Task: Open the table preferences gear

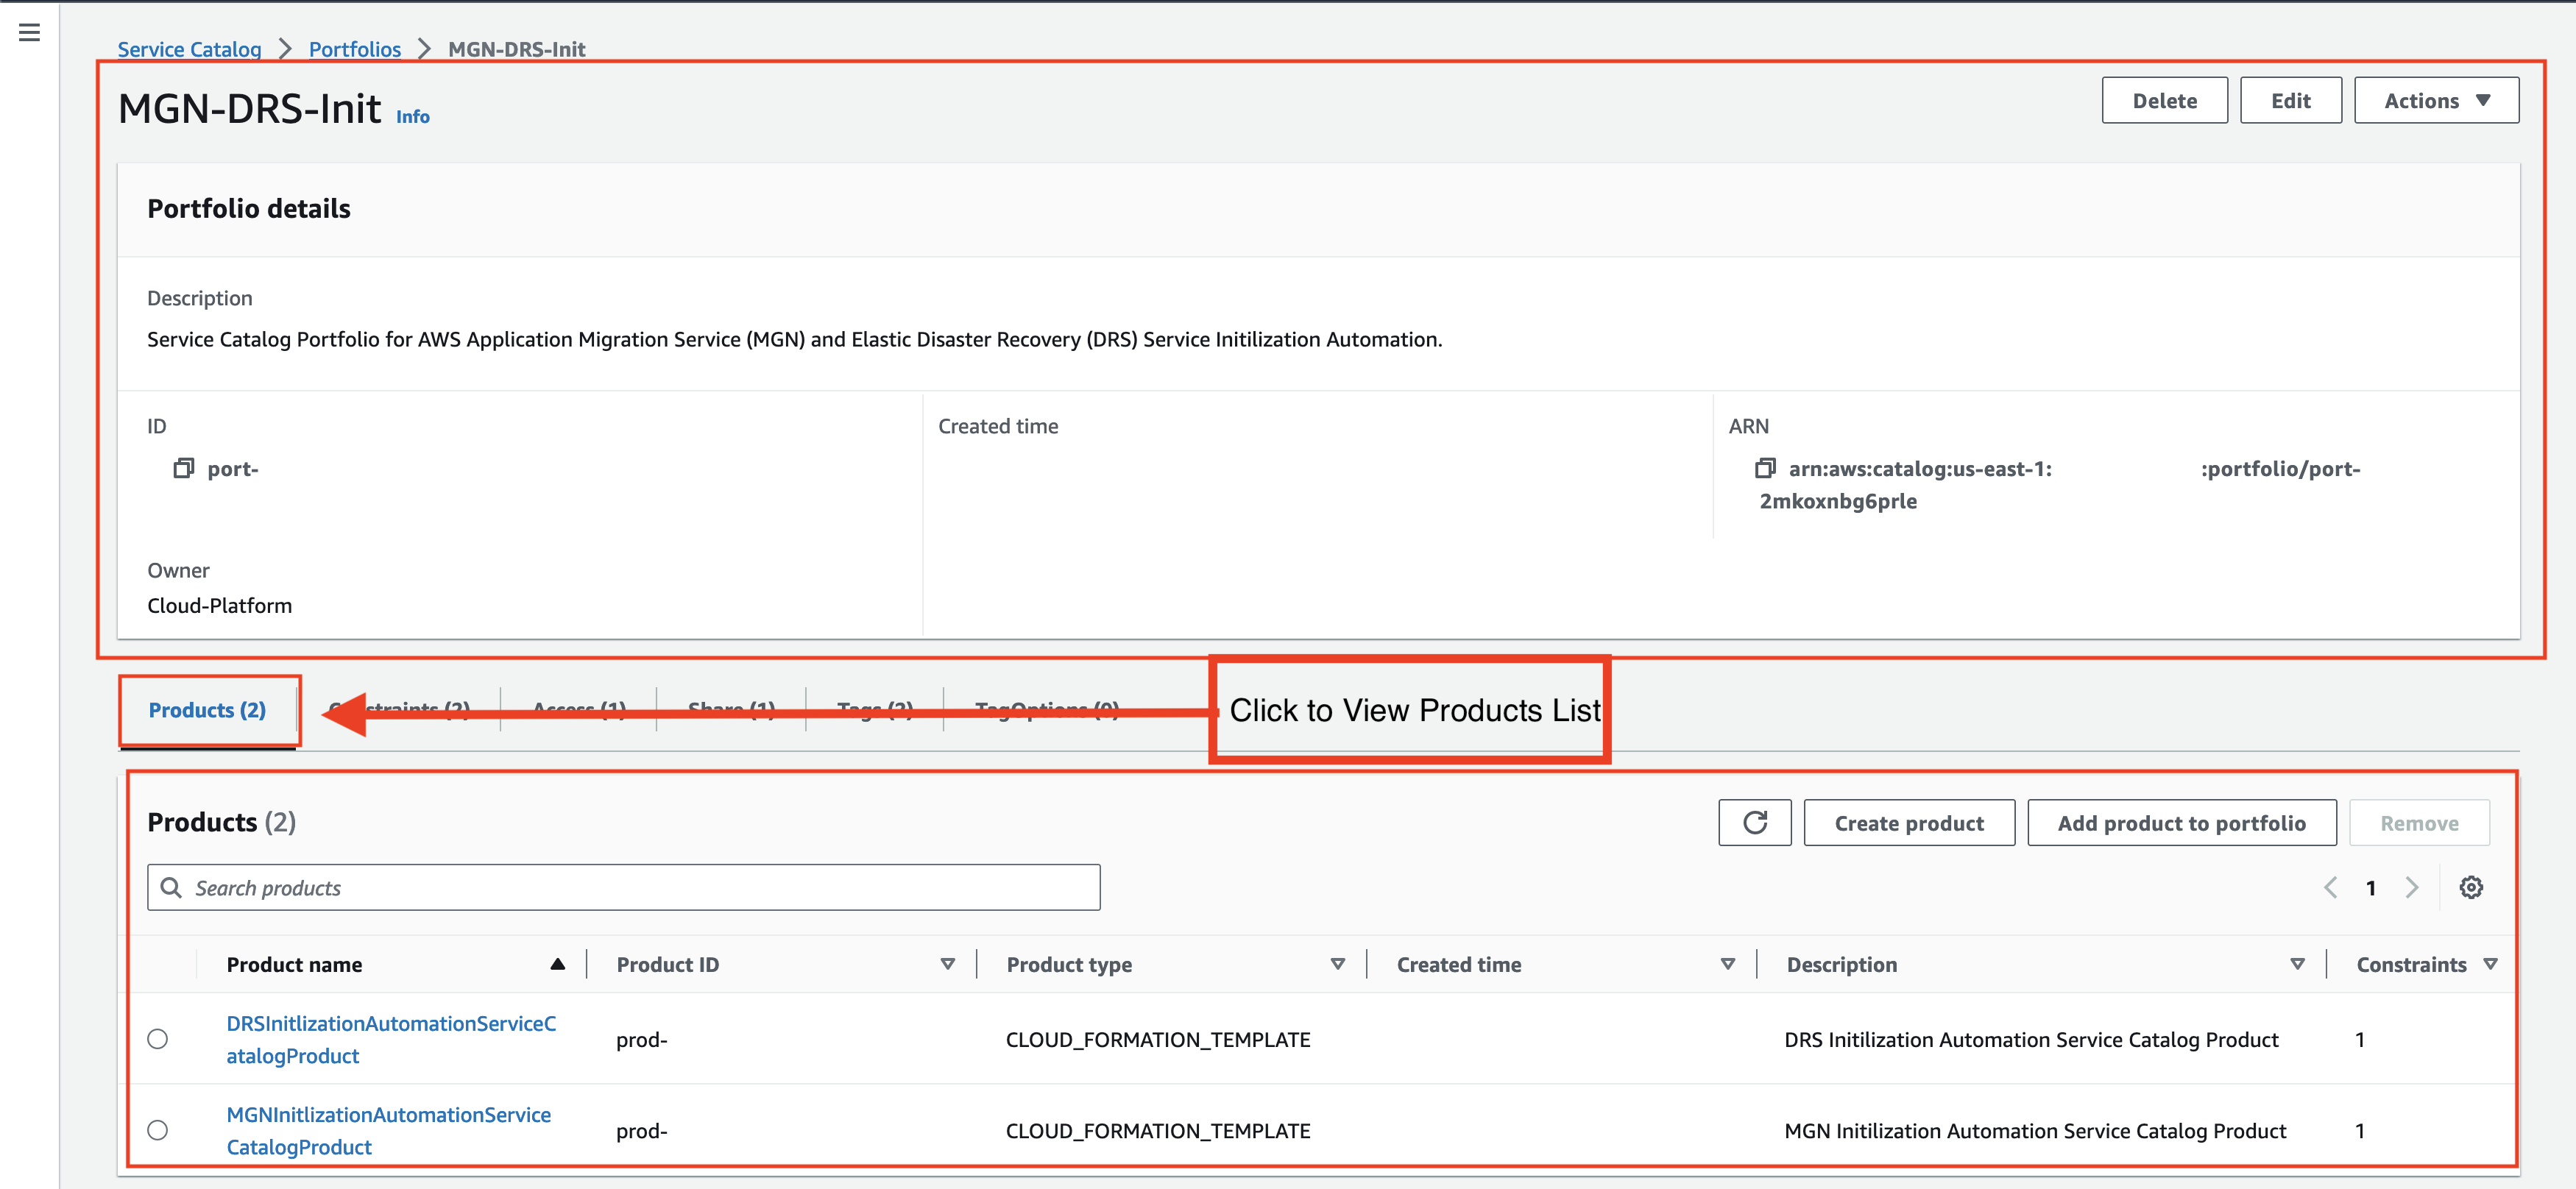Action: tap(2471, 887)
